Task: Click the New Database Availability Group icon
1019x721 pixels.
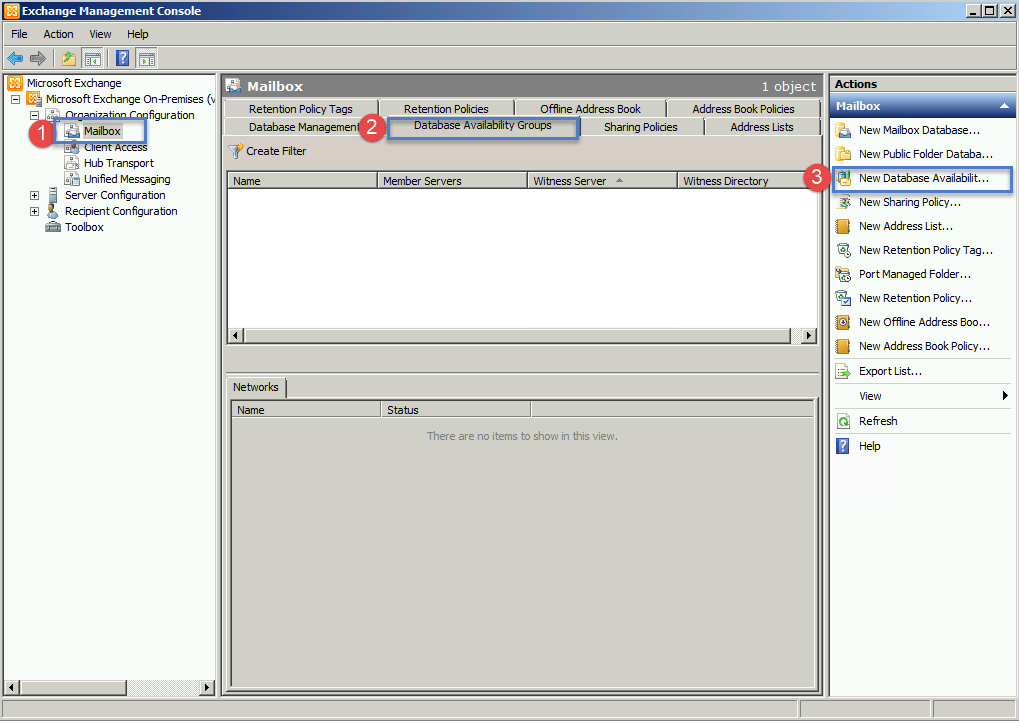Action: (x=844, y=178)
